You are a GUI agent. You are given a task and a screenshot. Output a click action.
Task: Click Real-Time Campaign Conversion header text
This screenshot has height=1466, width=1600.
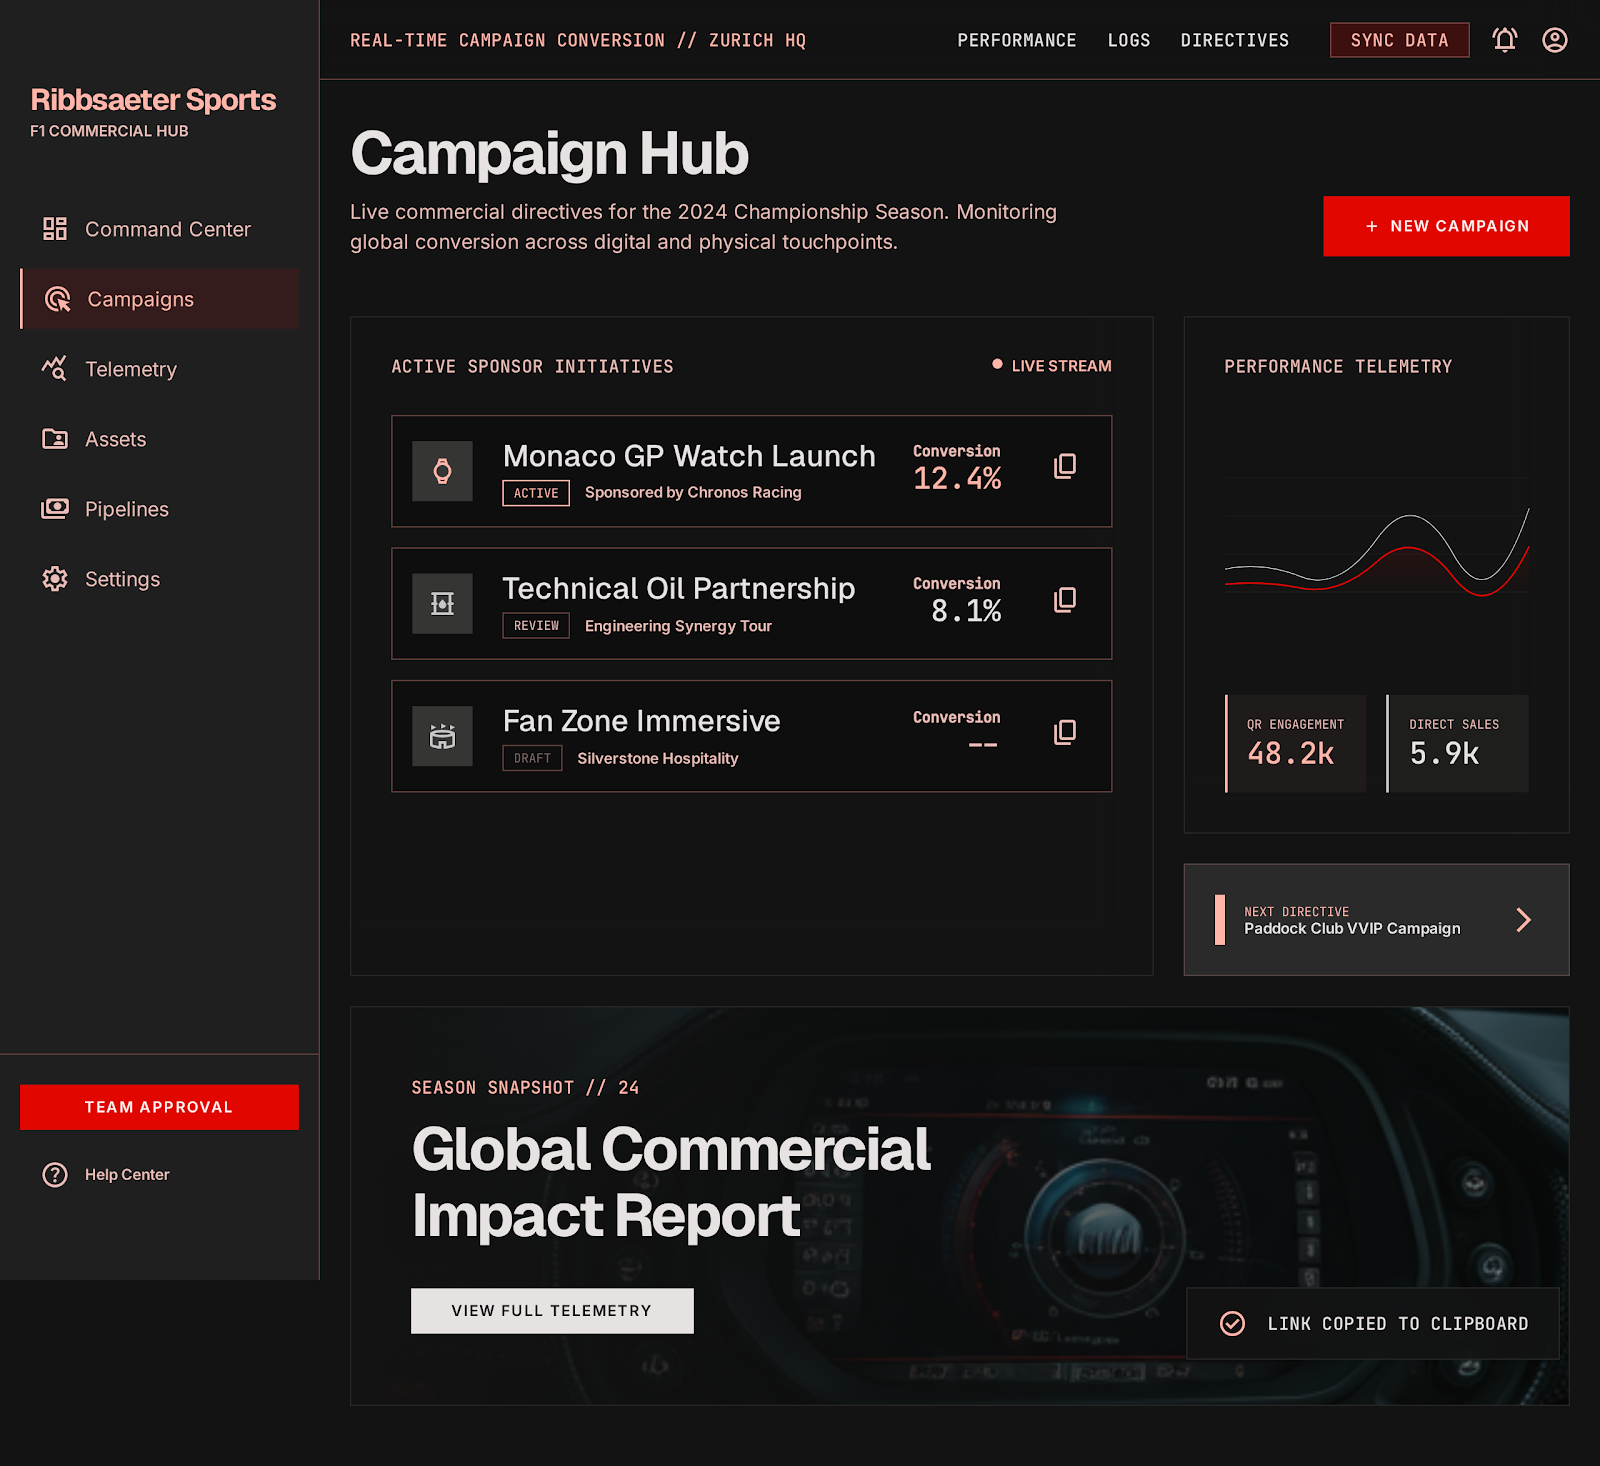[x=578, y=40]
